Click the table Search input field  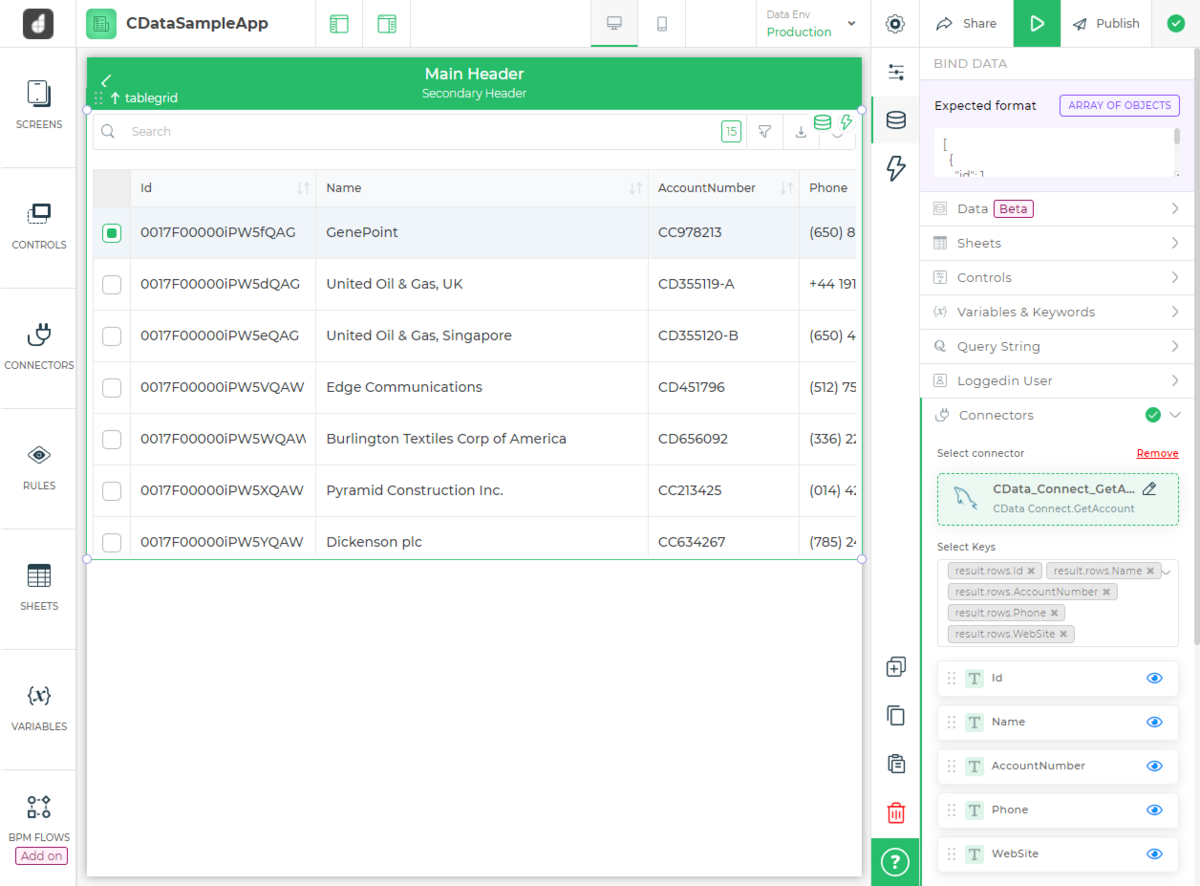pyautogui.click(x=420, y=131)
